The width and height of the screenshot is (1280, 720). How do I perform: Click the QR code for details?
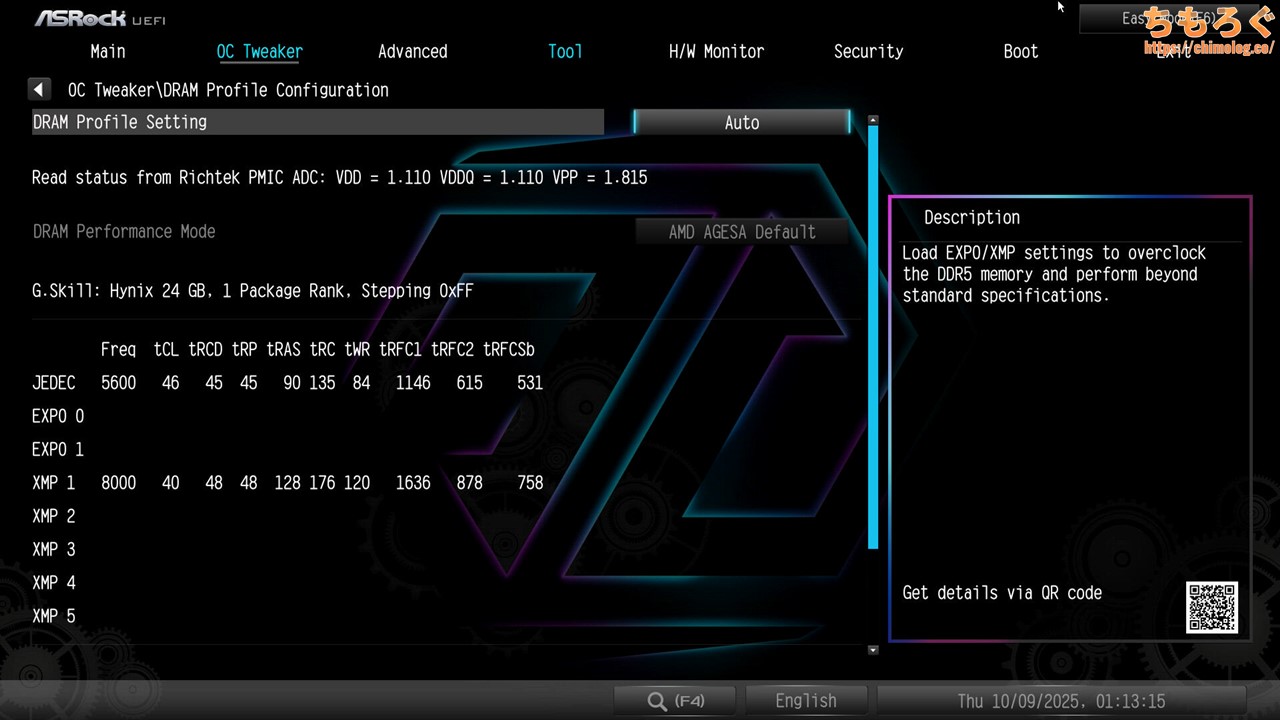(x=1212, y=607)
